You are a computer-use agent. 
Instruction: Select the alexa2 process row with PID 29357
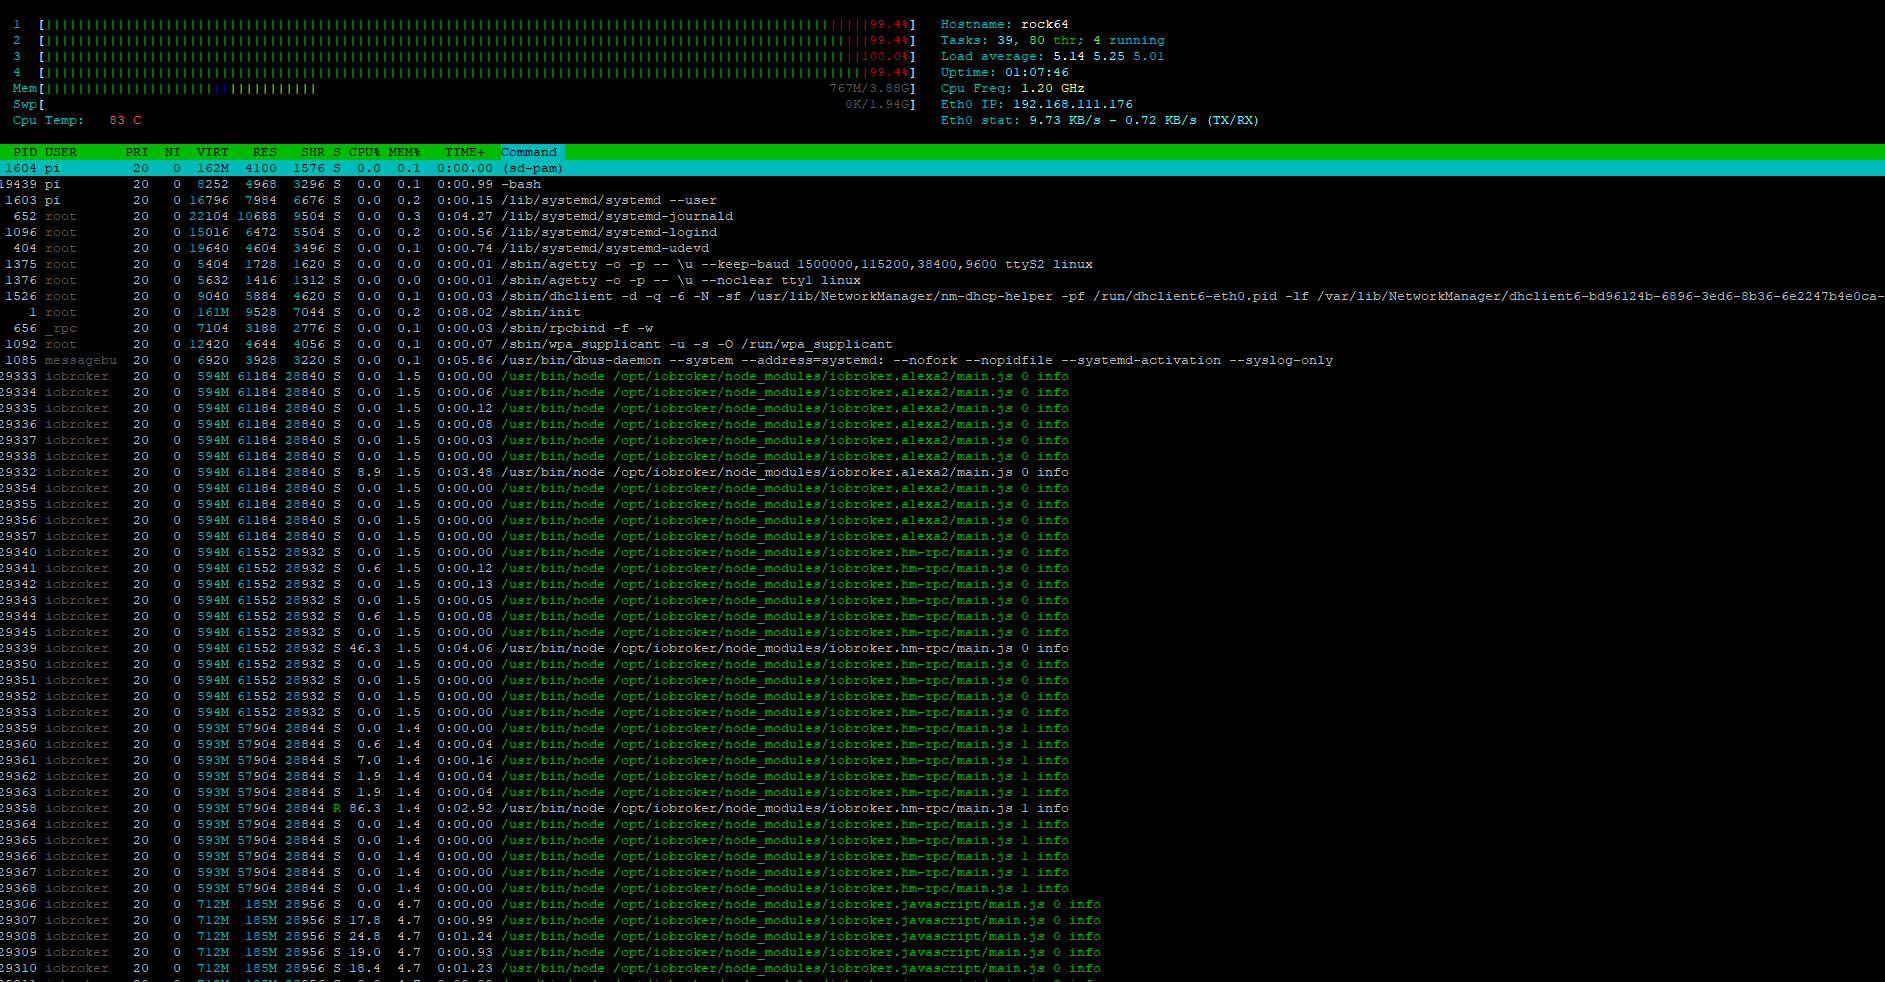(x=942, y=536)
